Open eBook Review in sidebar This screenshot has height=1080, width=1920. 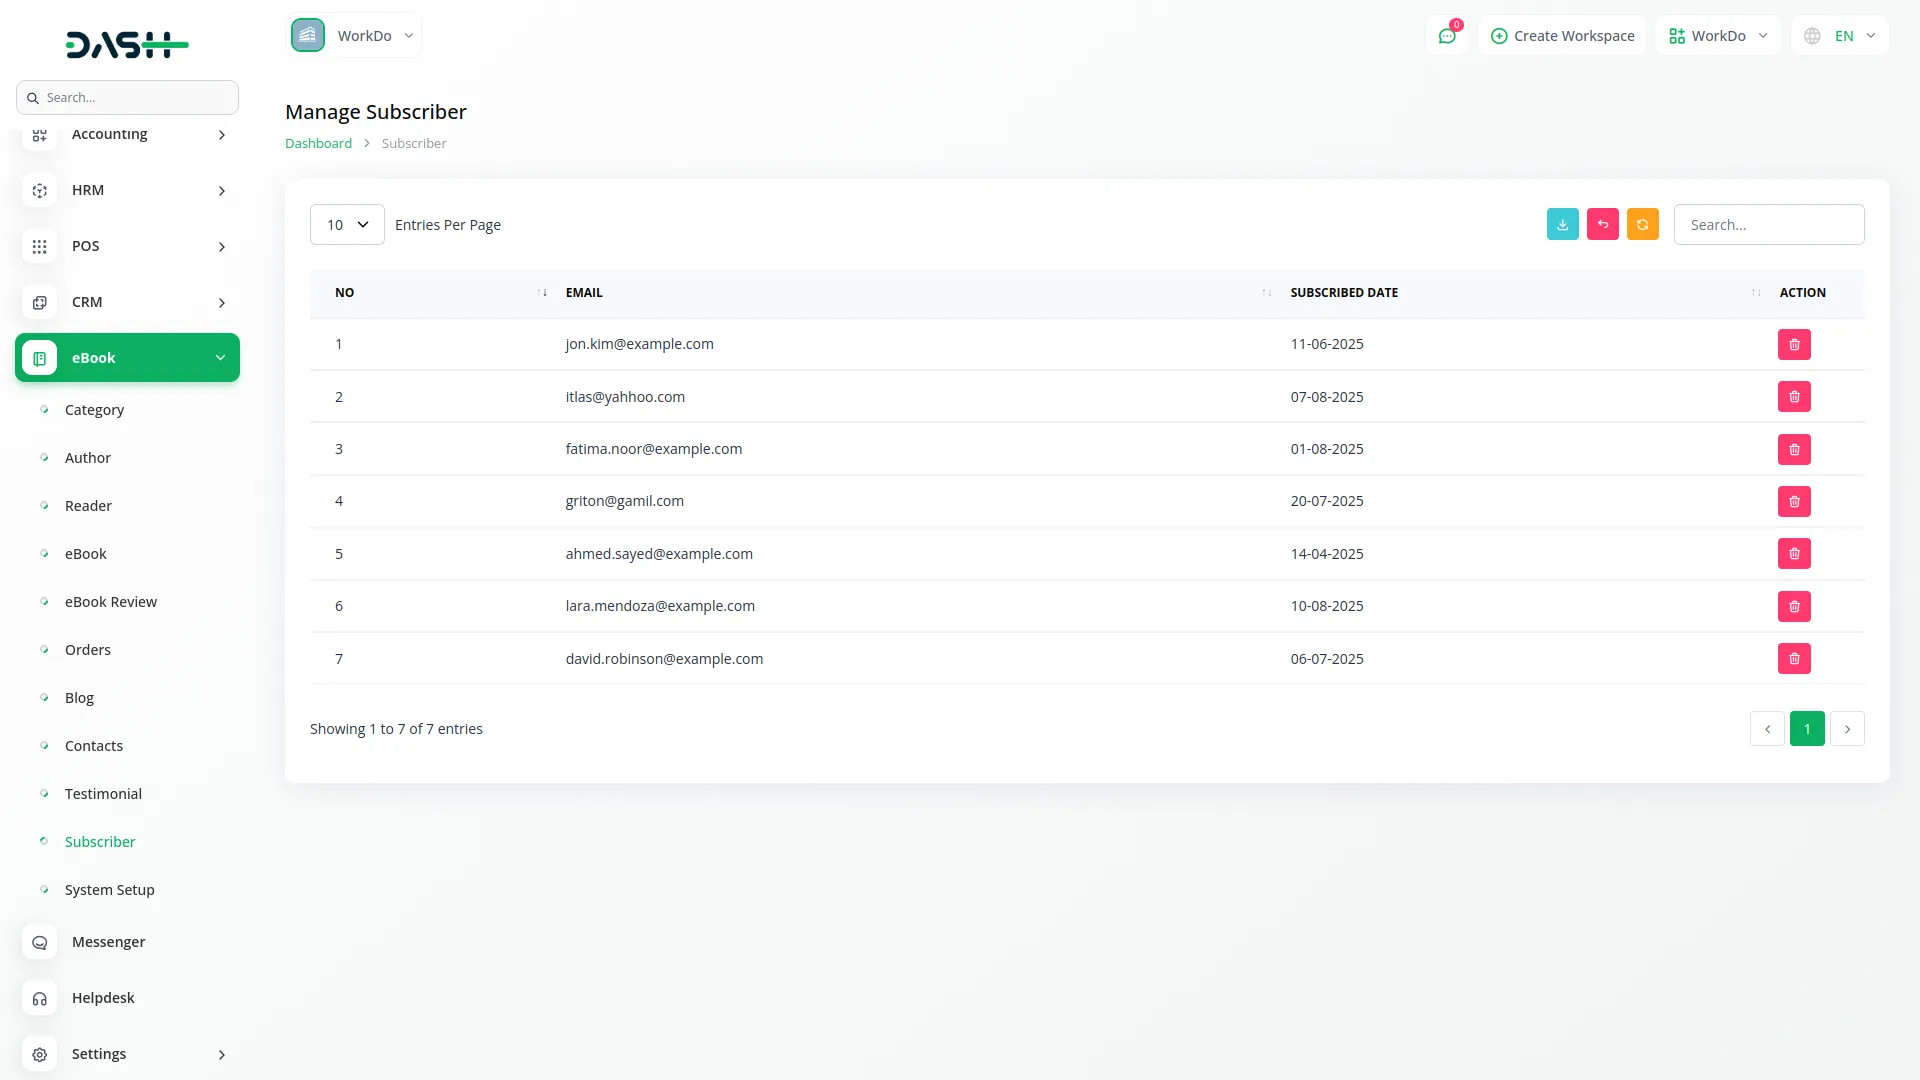[110, 602]
